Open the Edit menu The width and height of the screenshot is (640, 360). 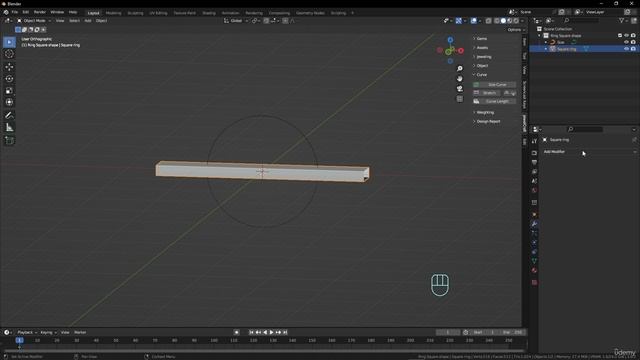click(x=26, y=12)
